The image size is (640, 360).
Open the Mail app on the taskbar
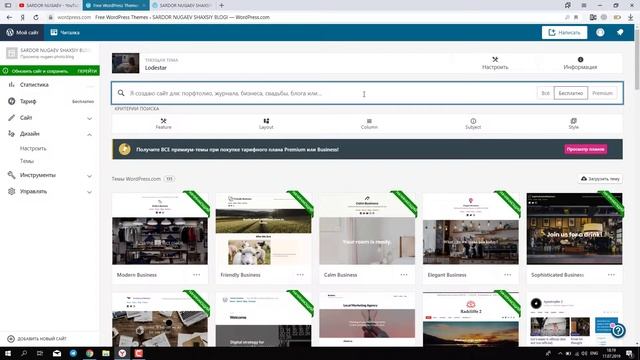pos(57,353)
